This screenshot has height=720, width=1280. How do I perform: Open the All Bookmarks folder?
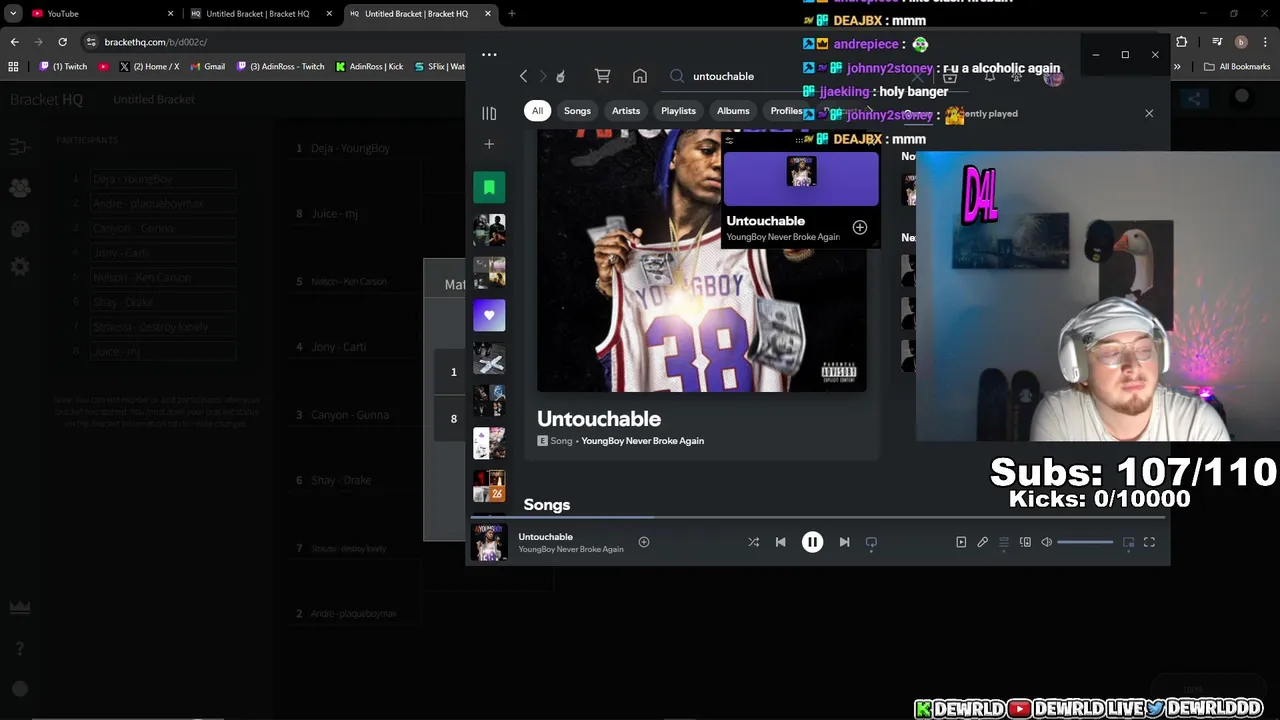click(1237, 67)
